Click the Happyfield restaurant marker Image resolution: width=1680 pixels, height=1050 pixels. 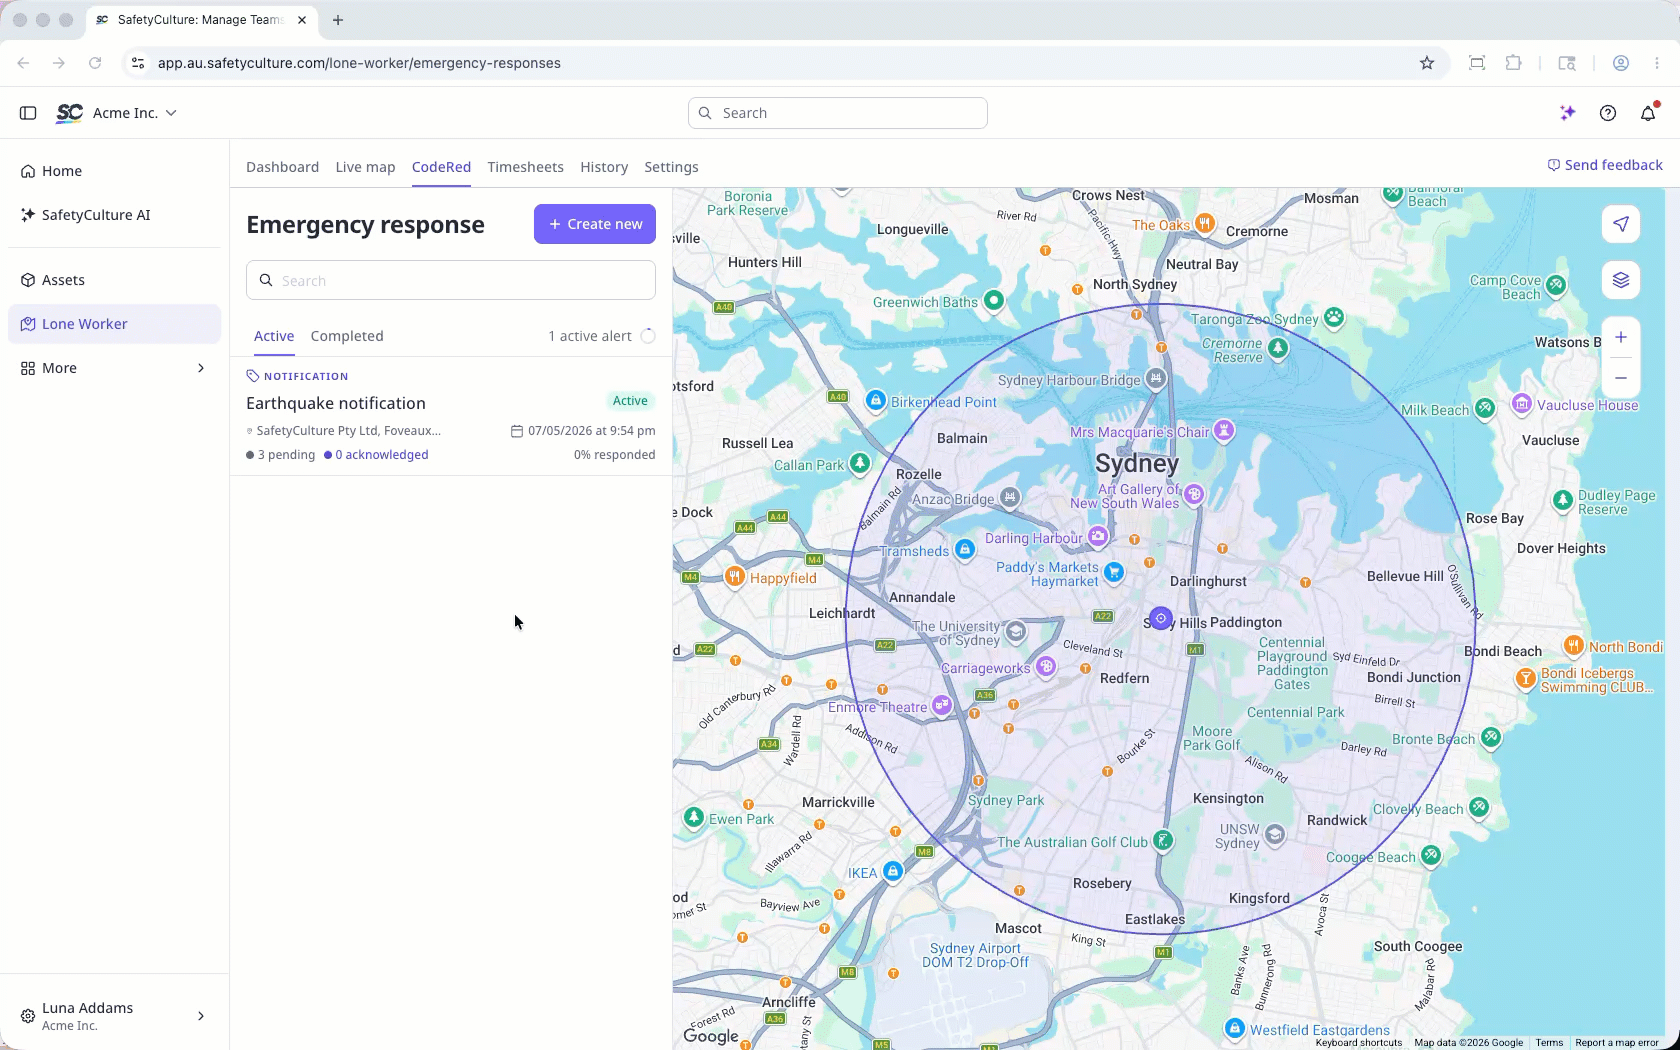[735, 576]
